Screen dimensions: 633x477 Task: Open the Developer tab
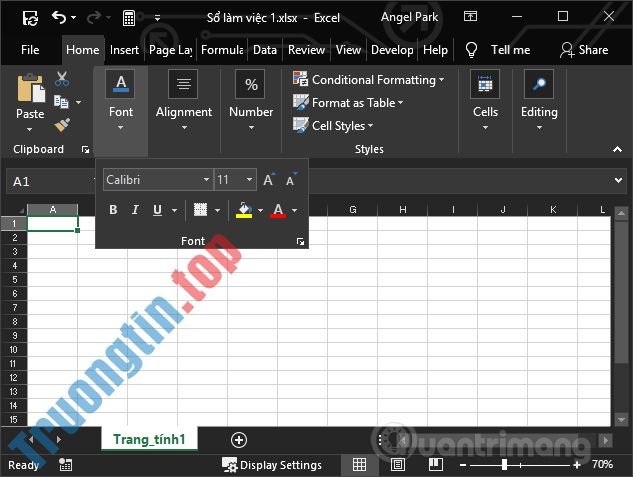(392, 50)
